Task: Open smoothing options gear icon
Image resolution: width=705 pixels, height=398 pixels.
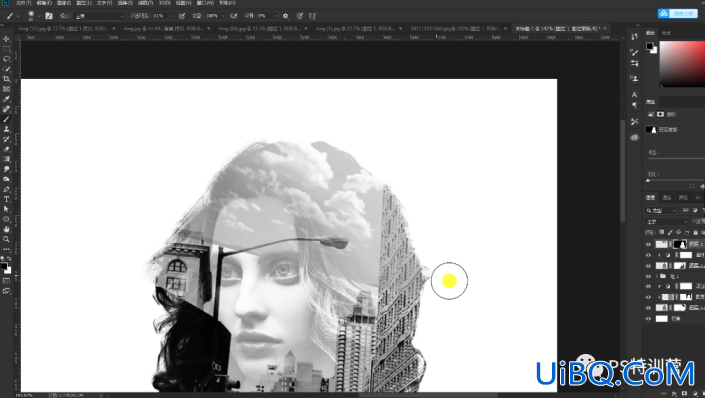Action: click(285, 16)
